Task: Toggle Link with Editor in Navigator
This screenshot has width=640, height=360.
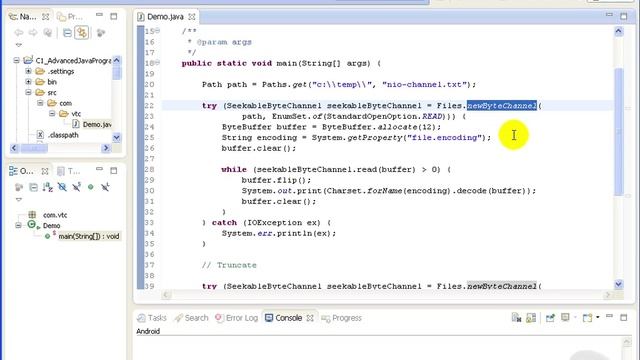Action: coord(82,33)
